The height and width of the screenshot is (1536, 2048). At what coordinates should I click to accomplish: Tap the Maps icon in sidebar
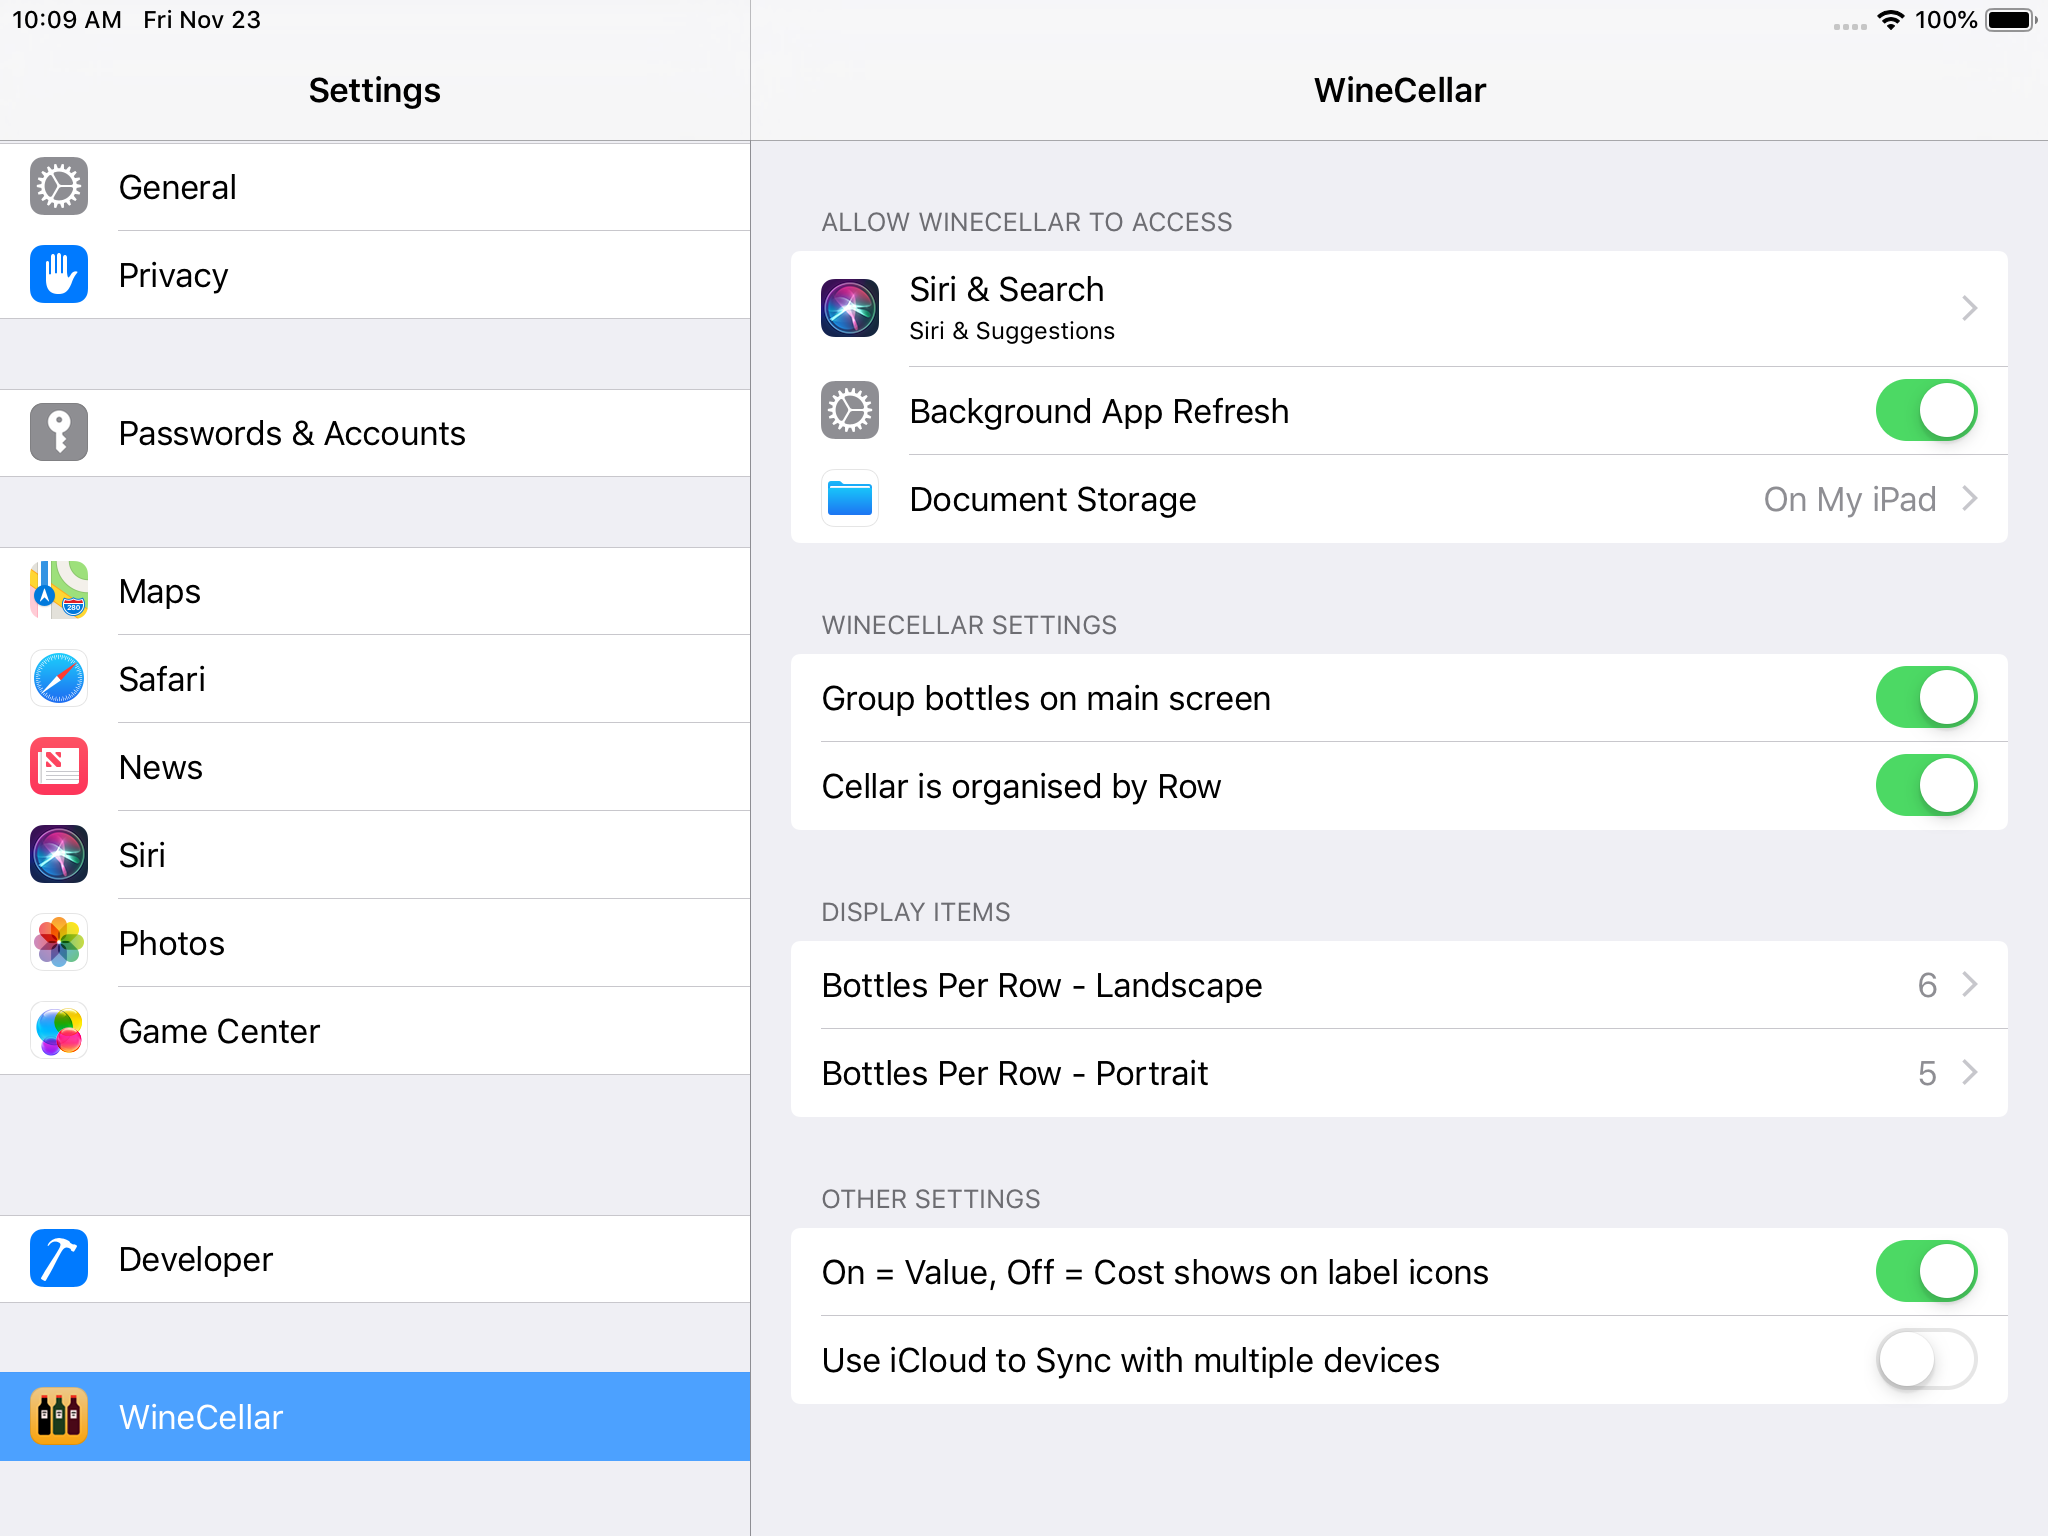click(x=59, y=590)
